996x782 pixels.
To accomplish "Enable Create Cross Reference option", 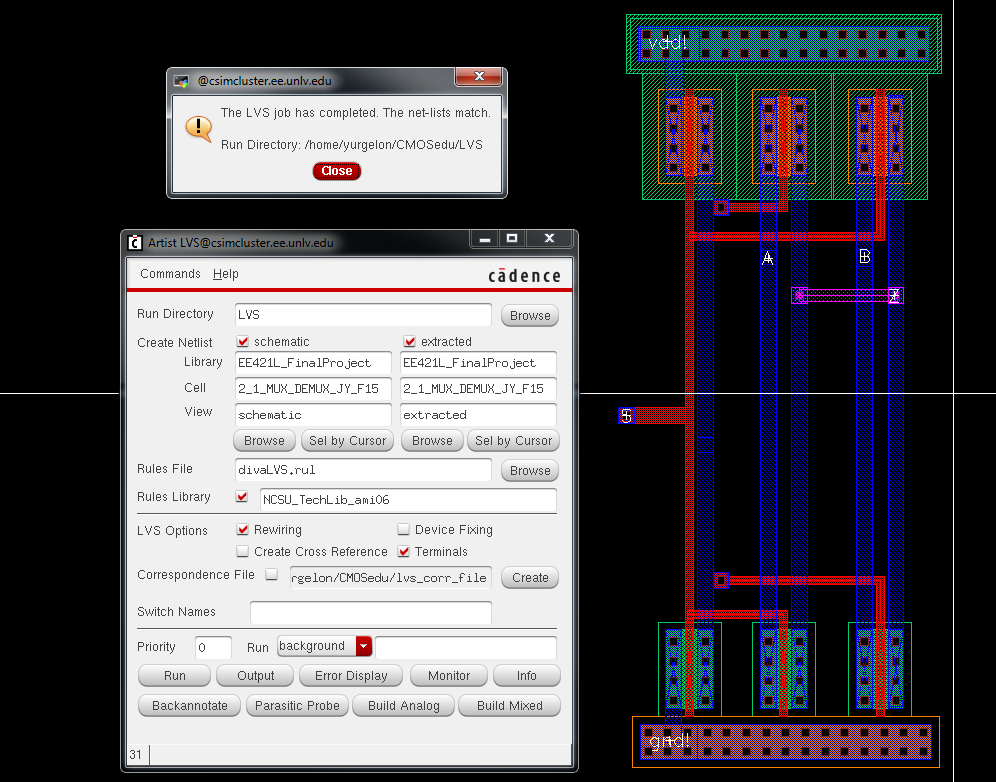I will pos(243,552).
